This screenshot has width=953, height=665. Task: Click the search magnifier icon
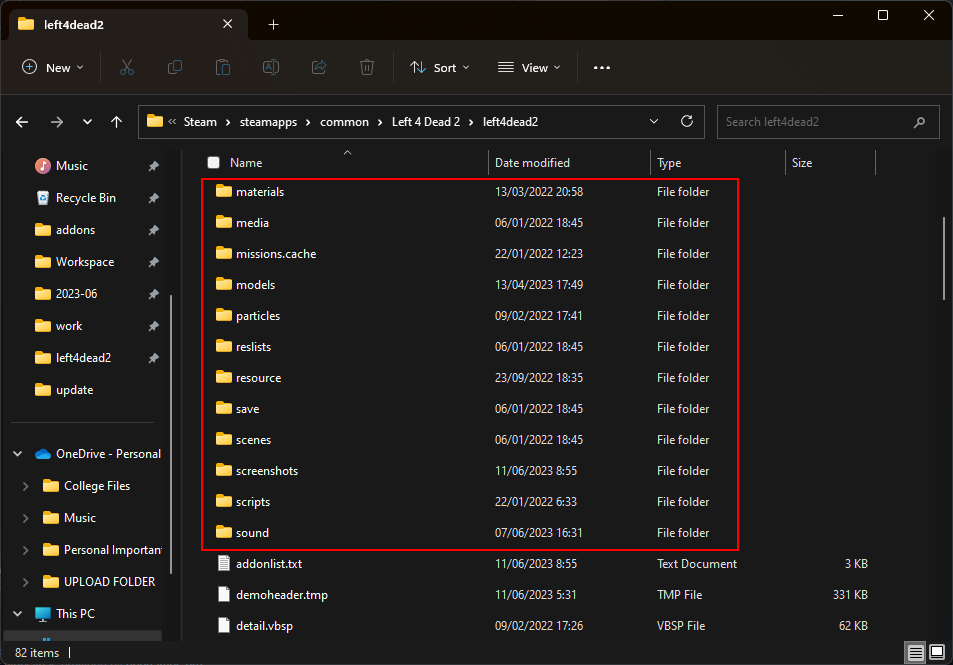(x=919, y=122)
